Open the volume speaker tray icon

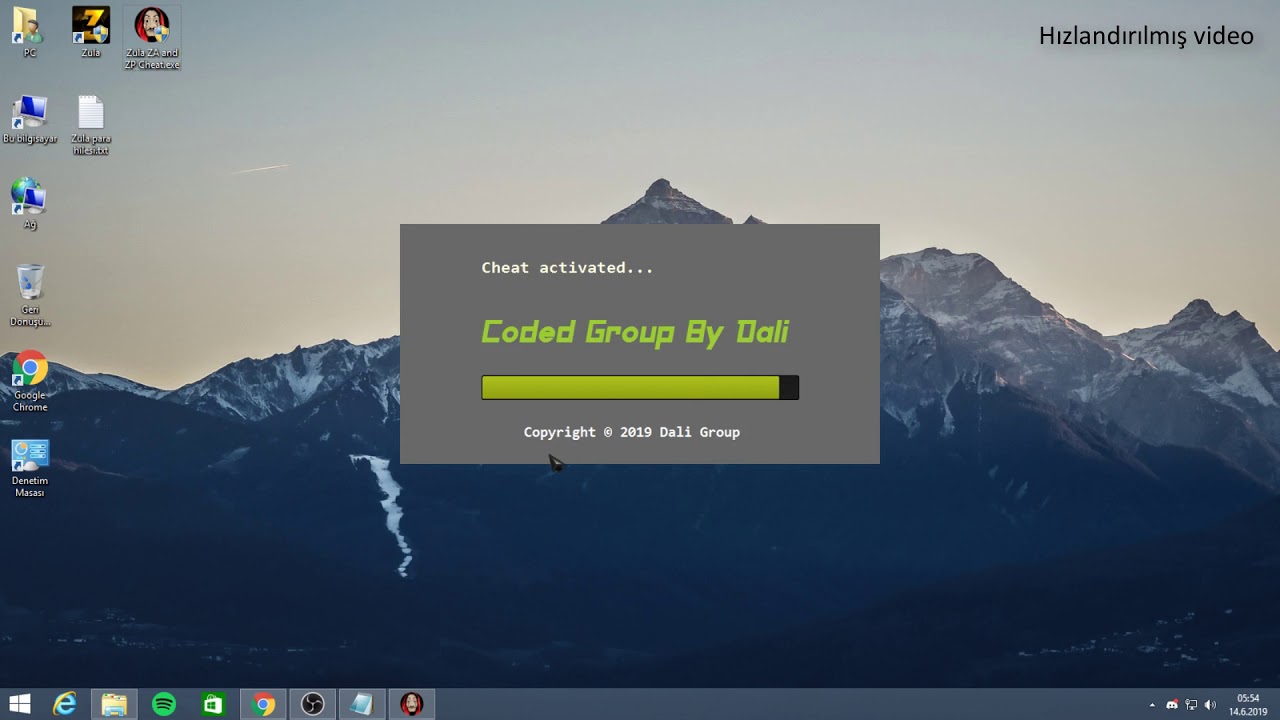pos(1210,705)
